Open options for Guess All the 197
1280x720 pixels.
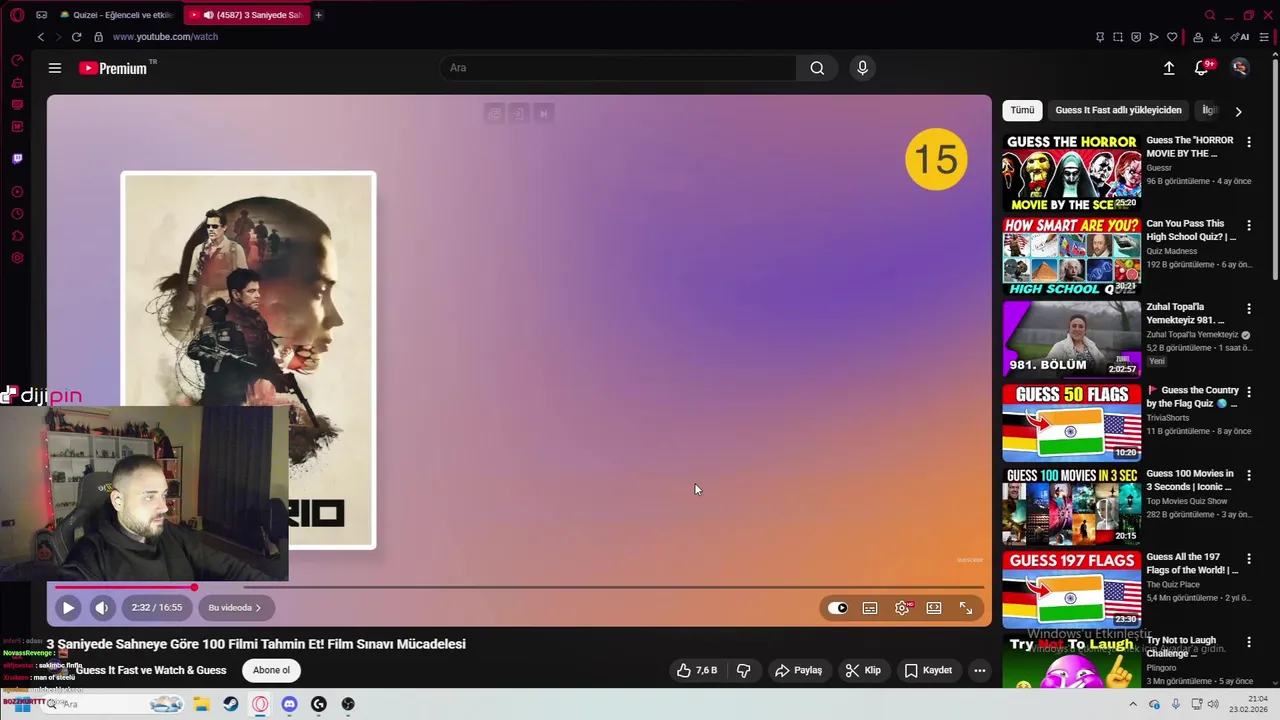tap(1248, 559)
